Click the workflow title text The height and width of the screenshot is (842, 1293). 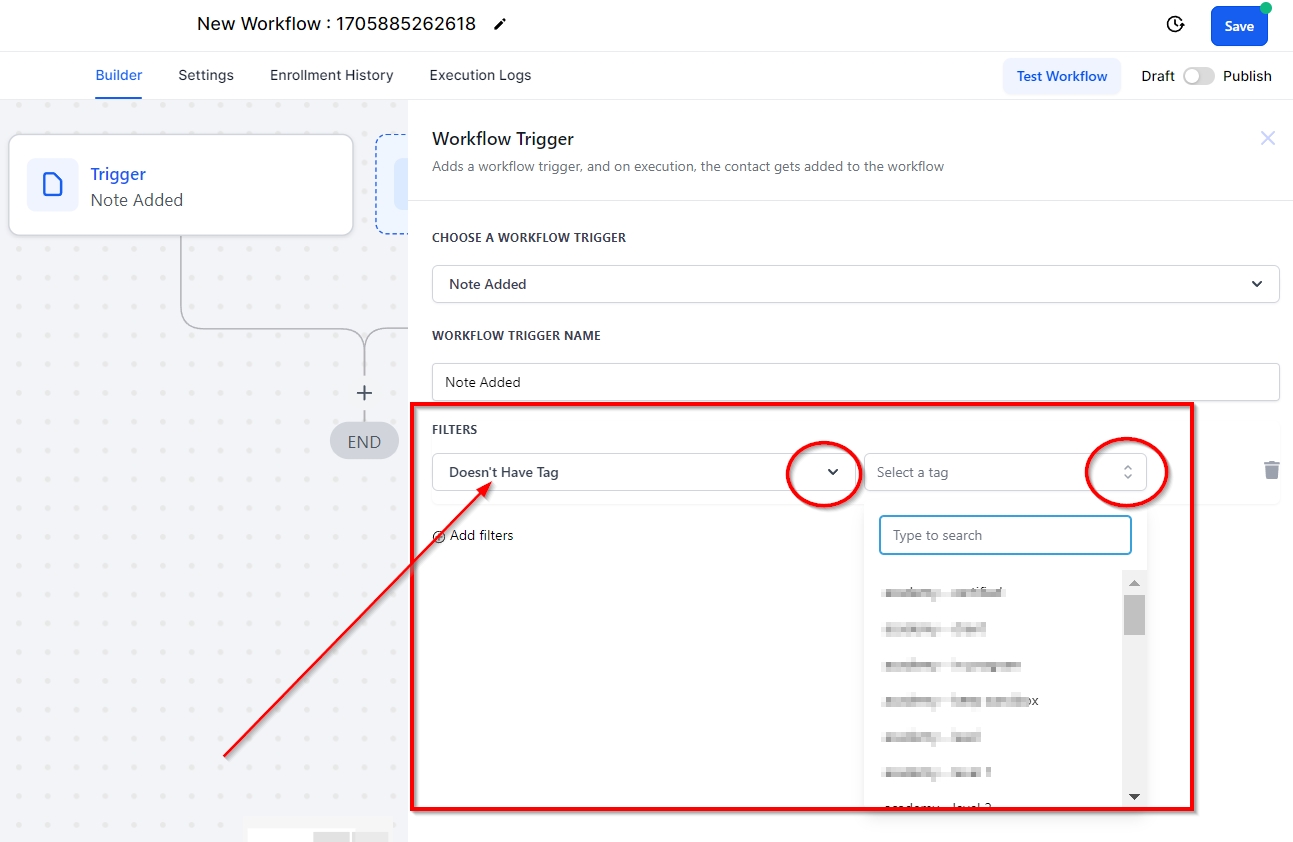click(x=336, y=24)
